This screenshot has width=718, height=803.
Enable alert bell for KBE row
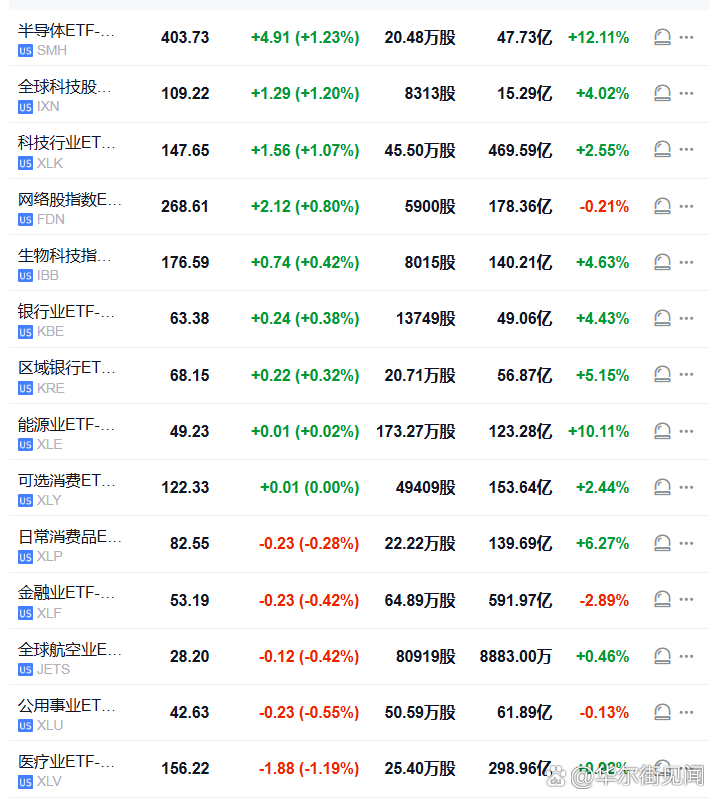click(661, 318)
